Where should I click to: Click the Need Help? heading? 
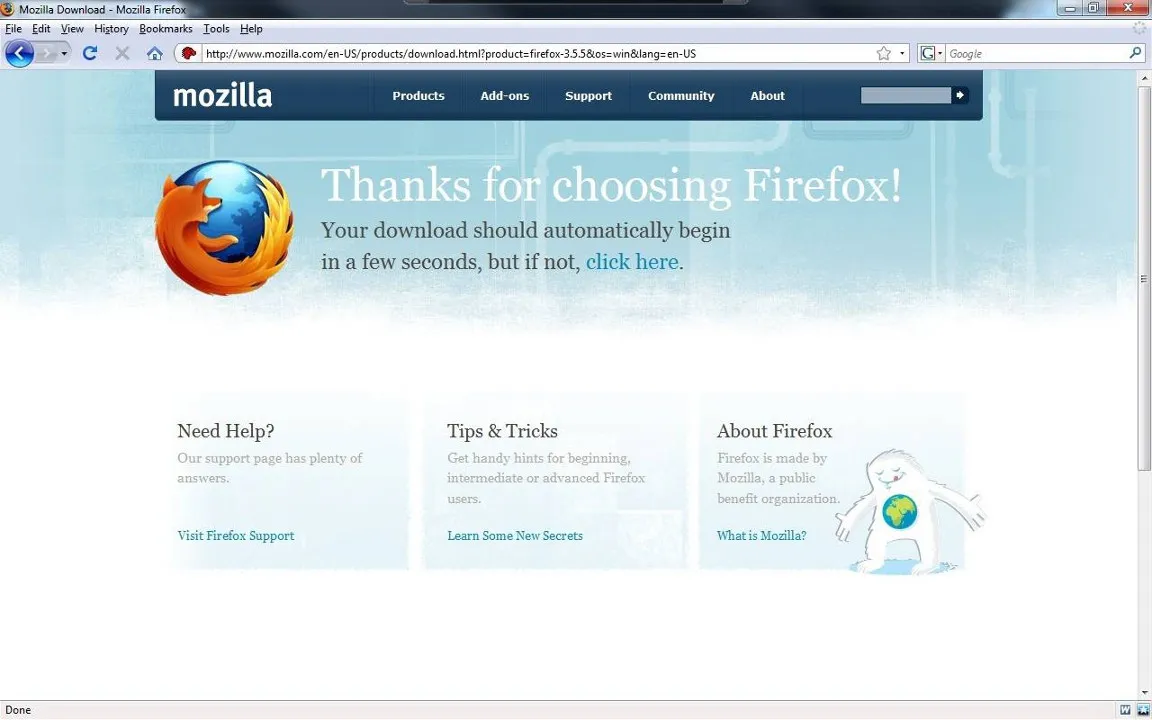click(x=226, y=431)
